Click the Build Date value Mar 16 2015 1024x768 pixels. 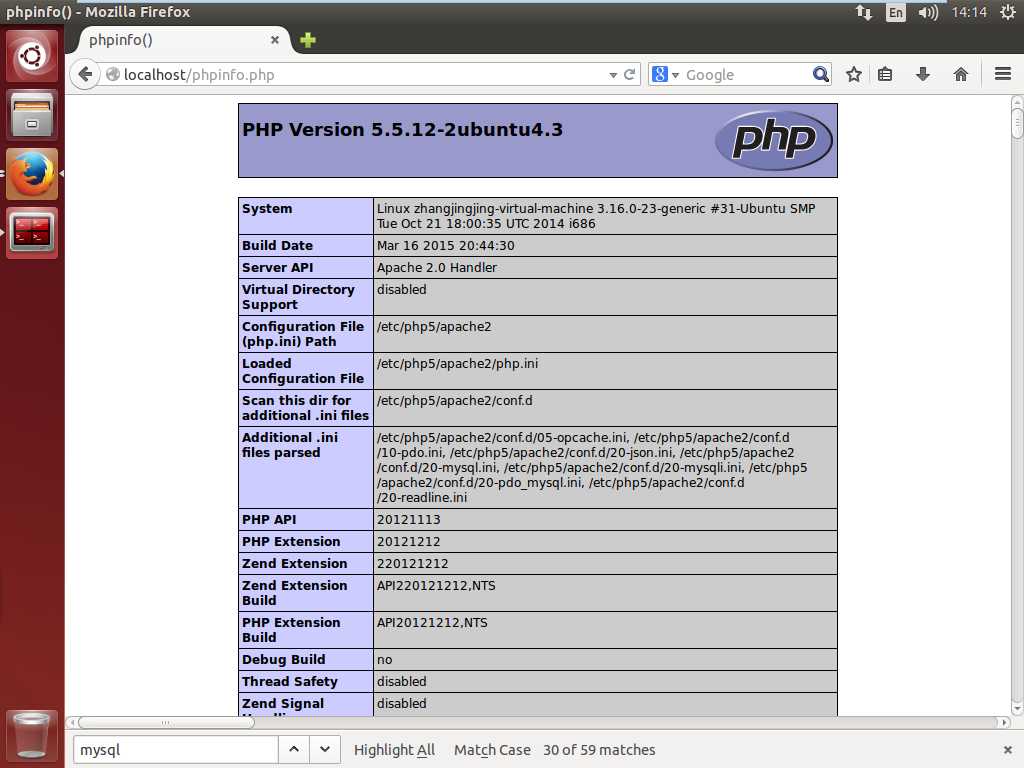tap(445, 246)
